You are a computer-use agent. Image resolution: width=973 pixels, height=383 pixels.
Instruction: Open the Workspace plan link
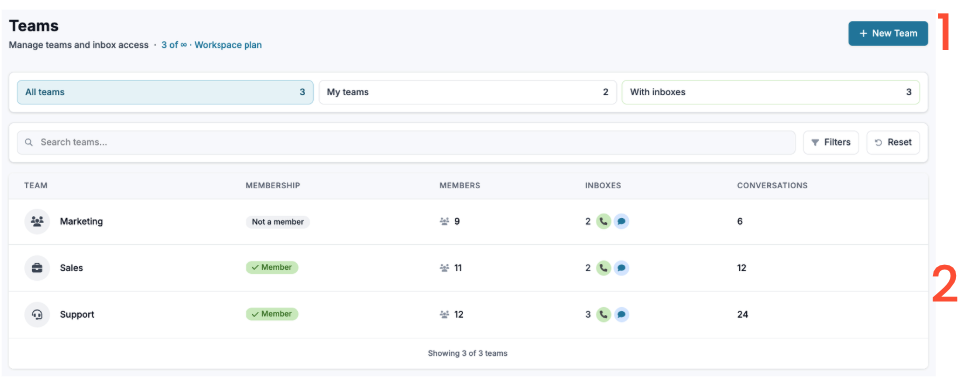[x=228, y=45]
